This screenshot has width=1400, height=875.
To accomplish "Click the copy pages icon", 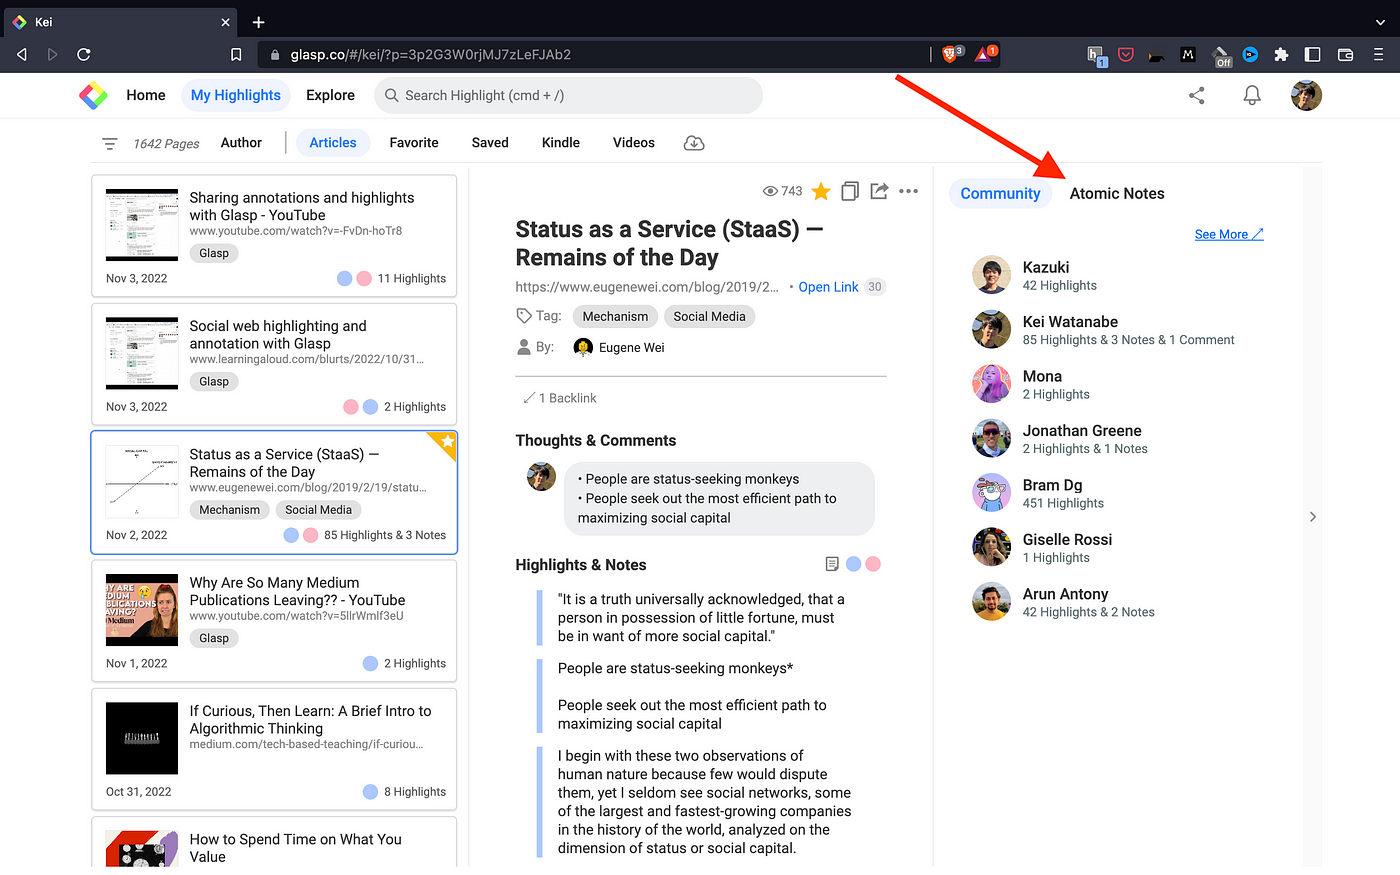I will click(x=850, y=191).
